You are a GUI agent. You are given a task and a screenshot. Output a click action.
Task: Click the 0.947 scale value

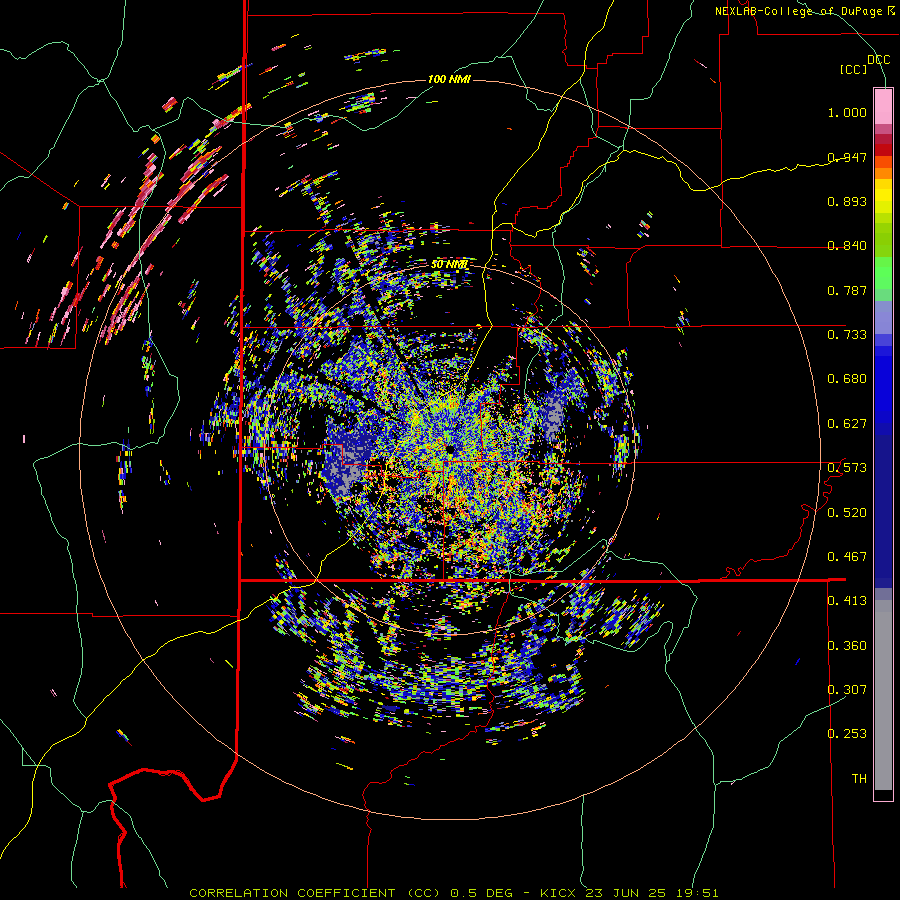click(847, 157)
